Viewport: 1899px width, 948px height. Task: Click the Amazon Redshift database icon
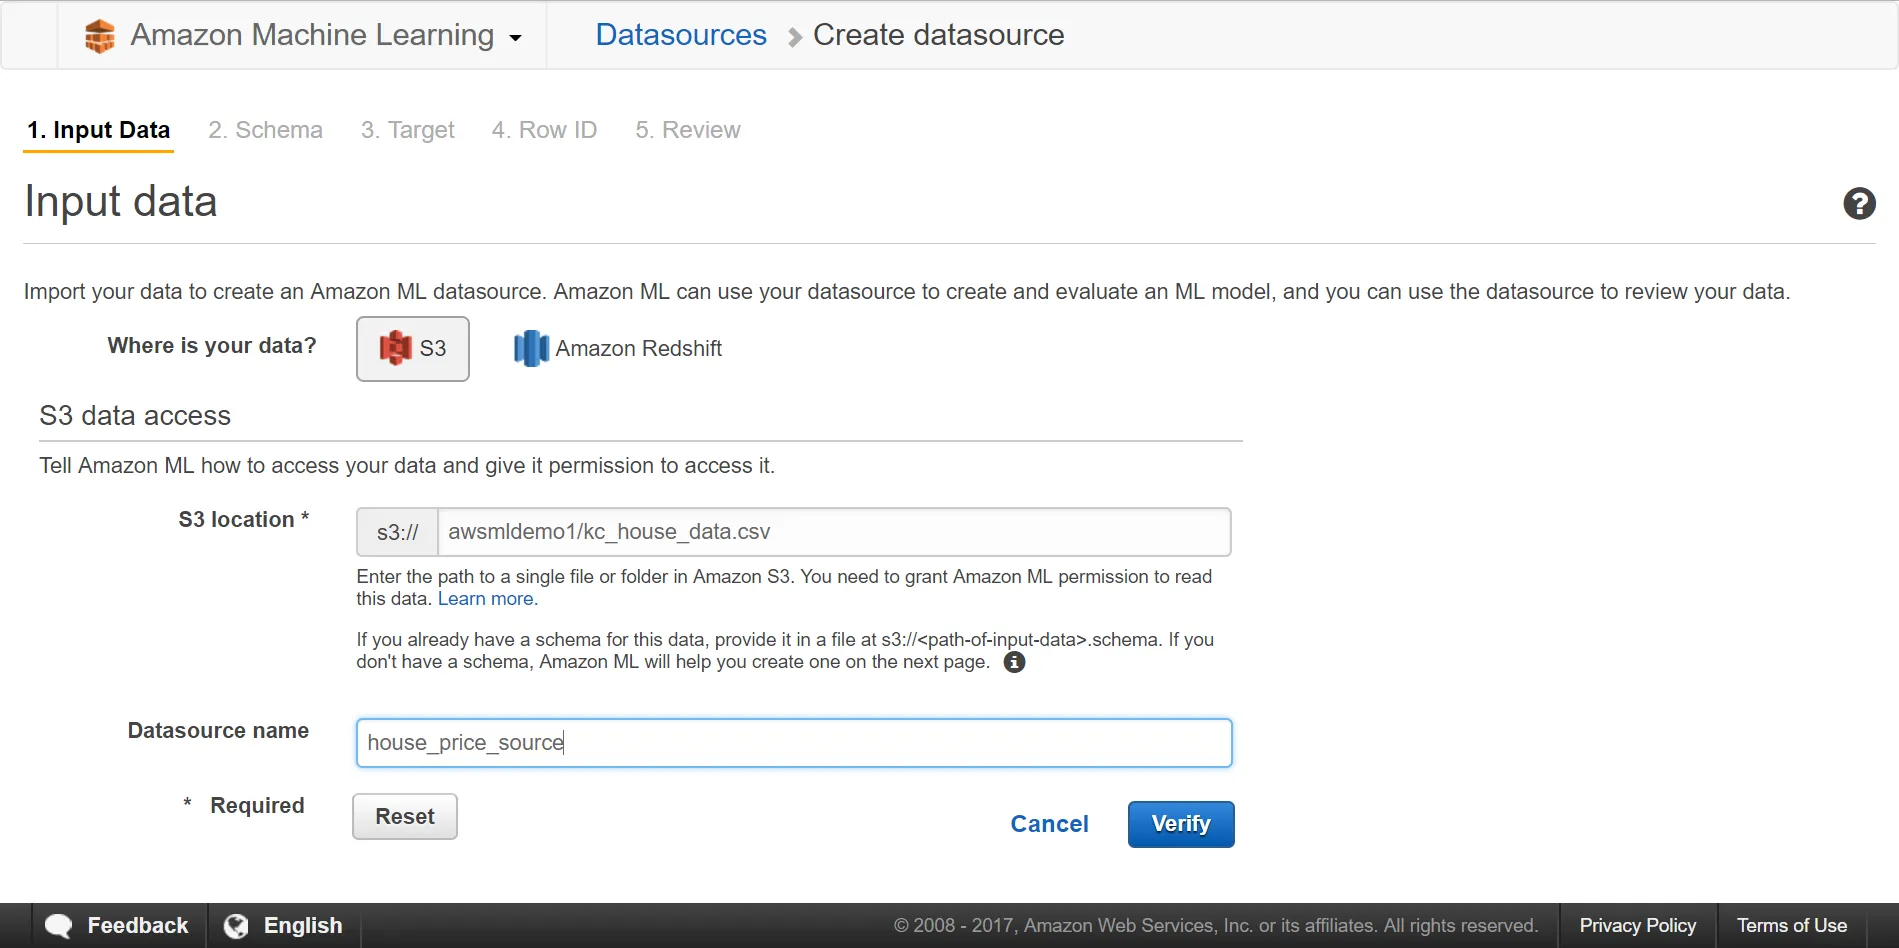[x=531, y=348]
